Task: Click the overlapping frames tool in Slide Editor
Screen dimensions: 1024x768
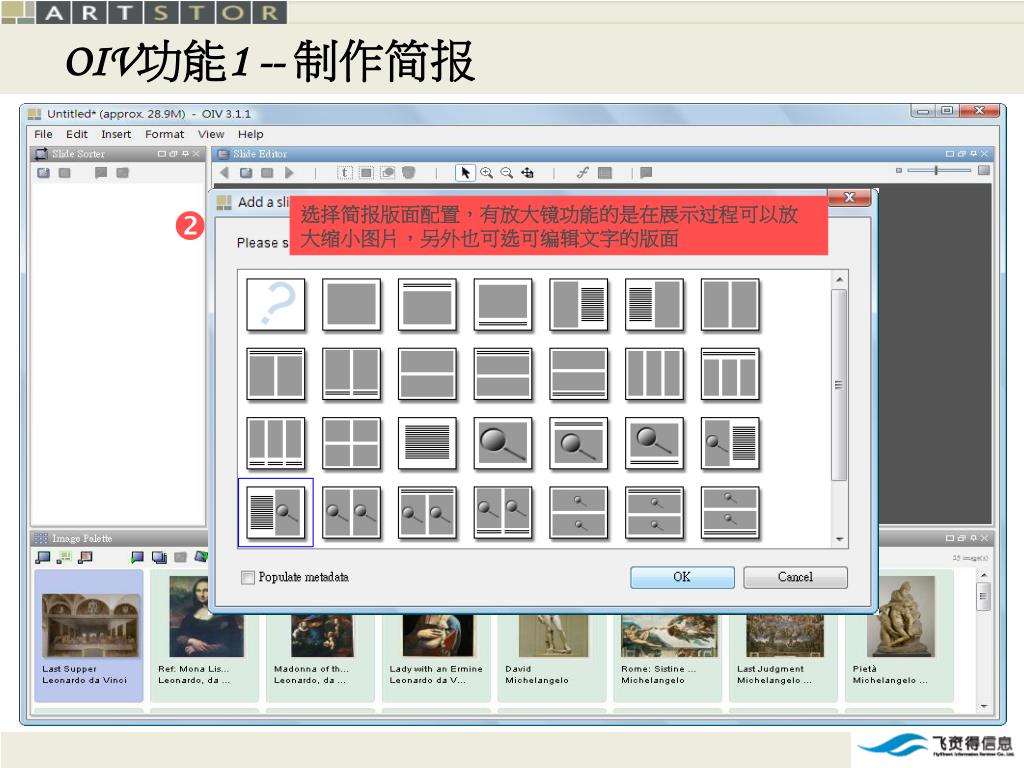Action: (388, 172)
